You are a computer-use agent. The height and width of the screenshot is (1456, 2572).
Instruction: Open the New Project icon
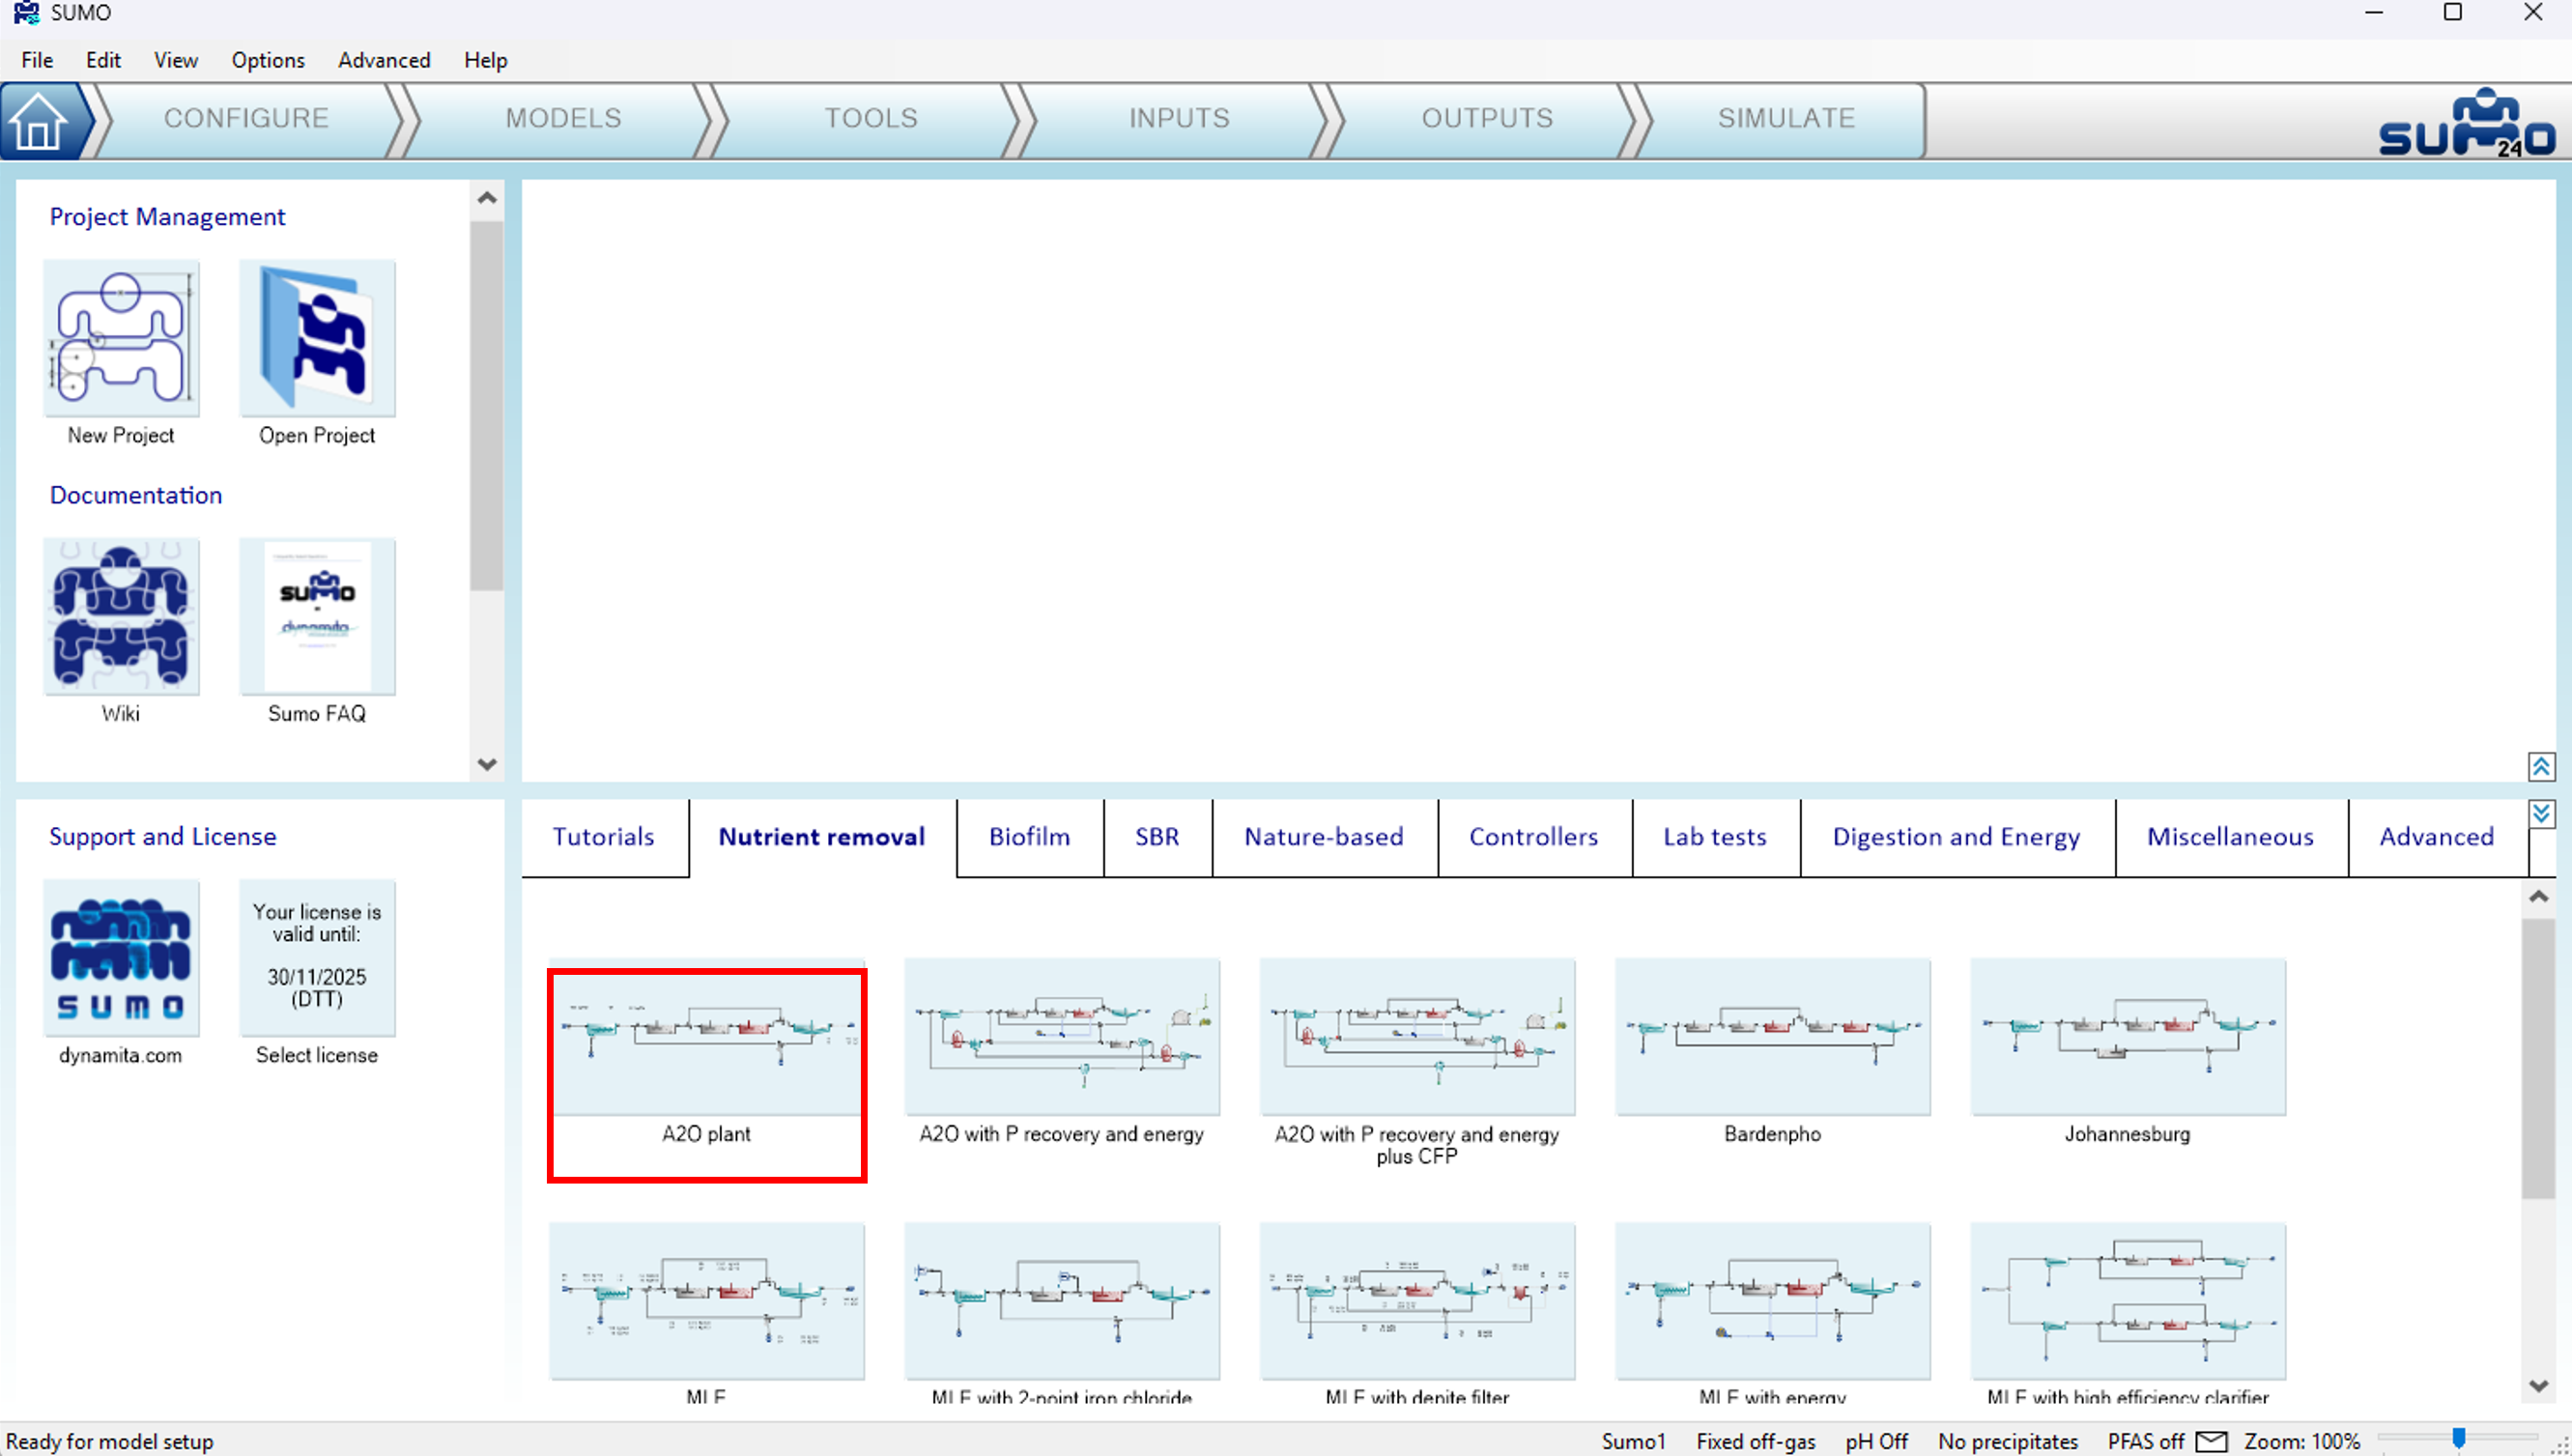(x=121, y=339)
